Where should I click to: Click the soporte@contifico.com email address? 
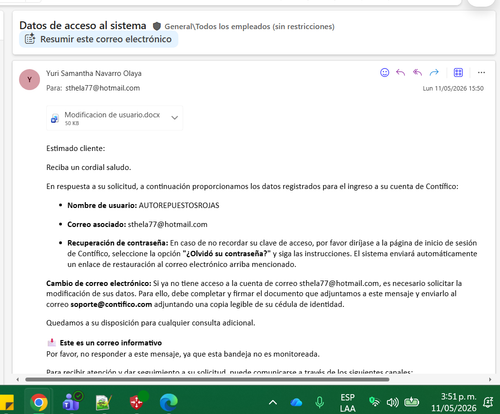(x=111, y=304)
